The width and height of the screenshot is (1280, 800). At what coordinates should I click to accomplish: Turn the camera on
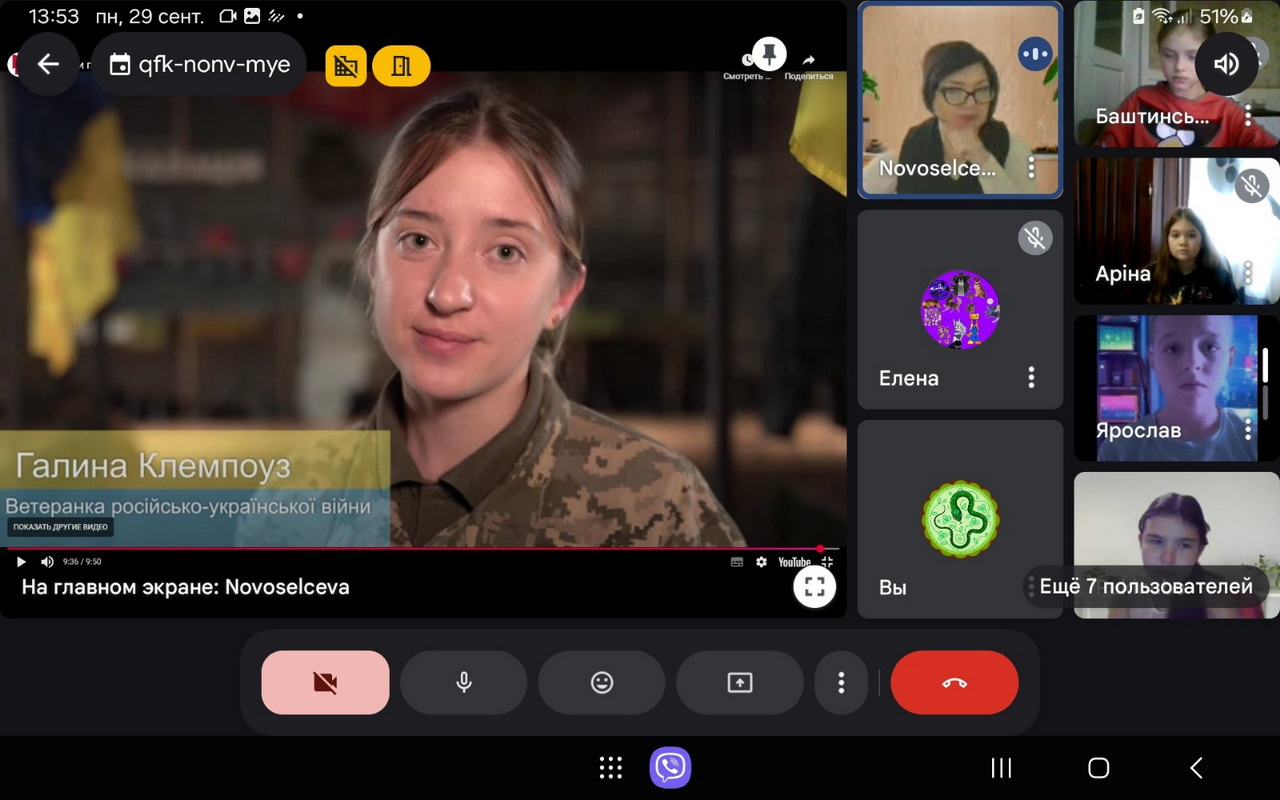(325, 683)
